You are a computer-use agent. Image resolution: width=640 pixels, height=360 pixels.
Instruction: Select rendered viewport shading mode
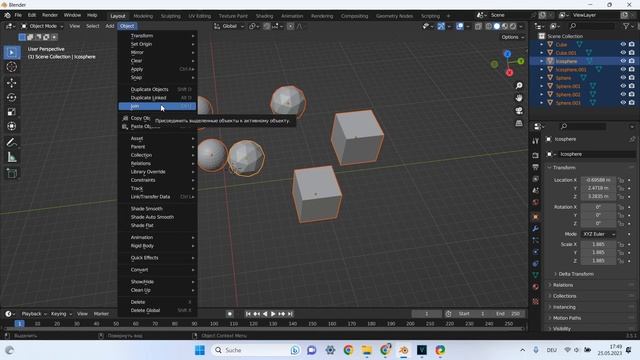pos(513,26)
